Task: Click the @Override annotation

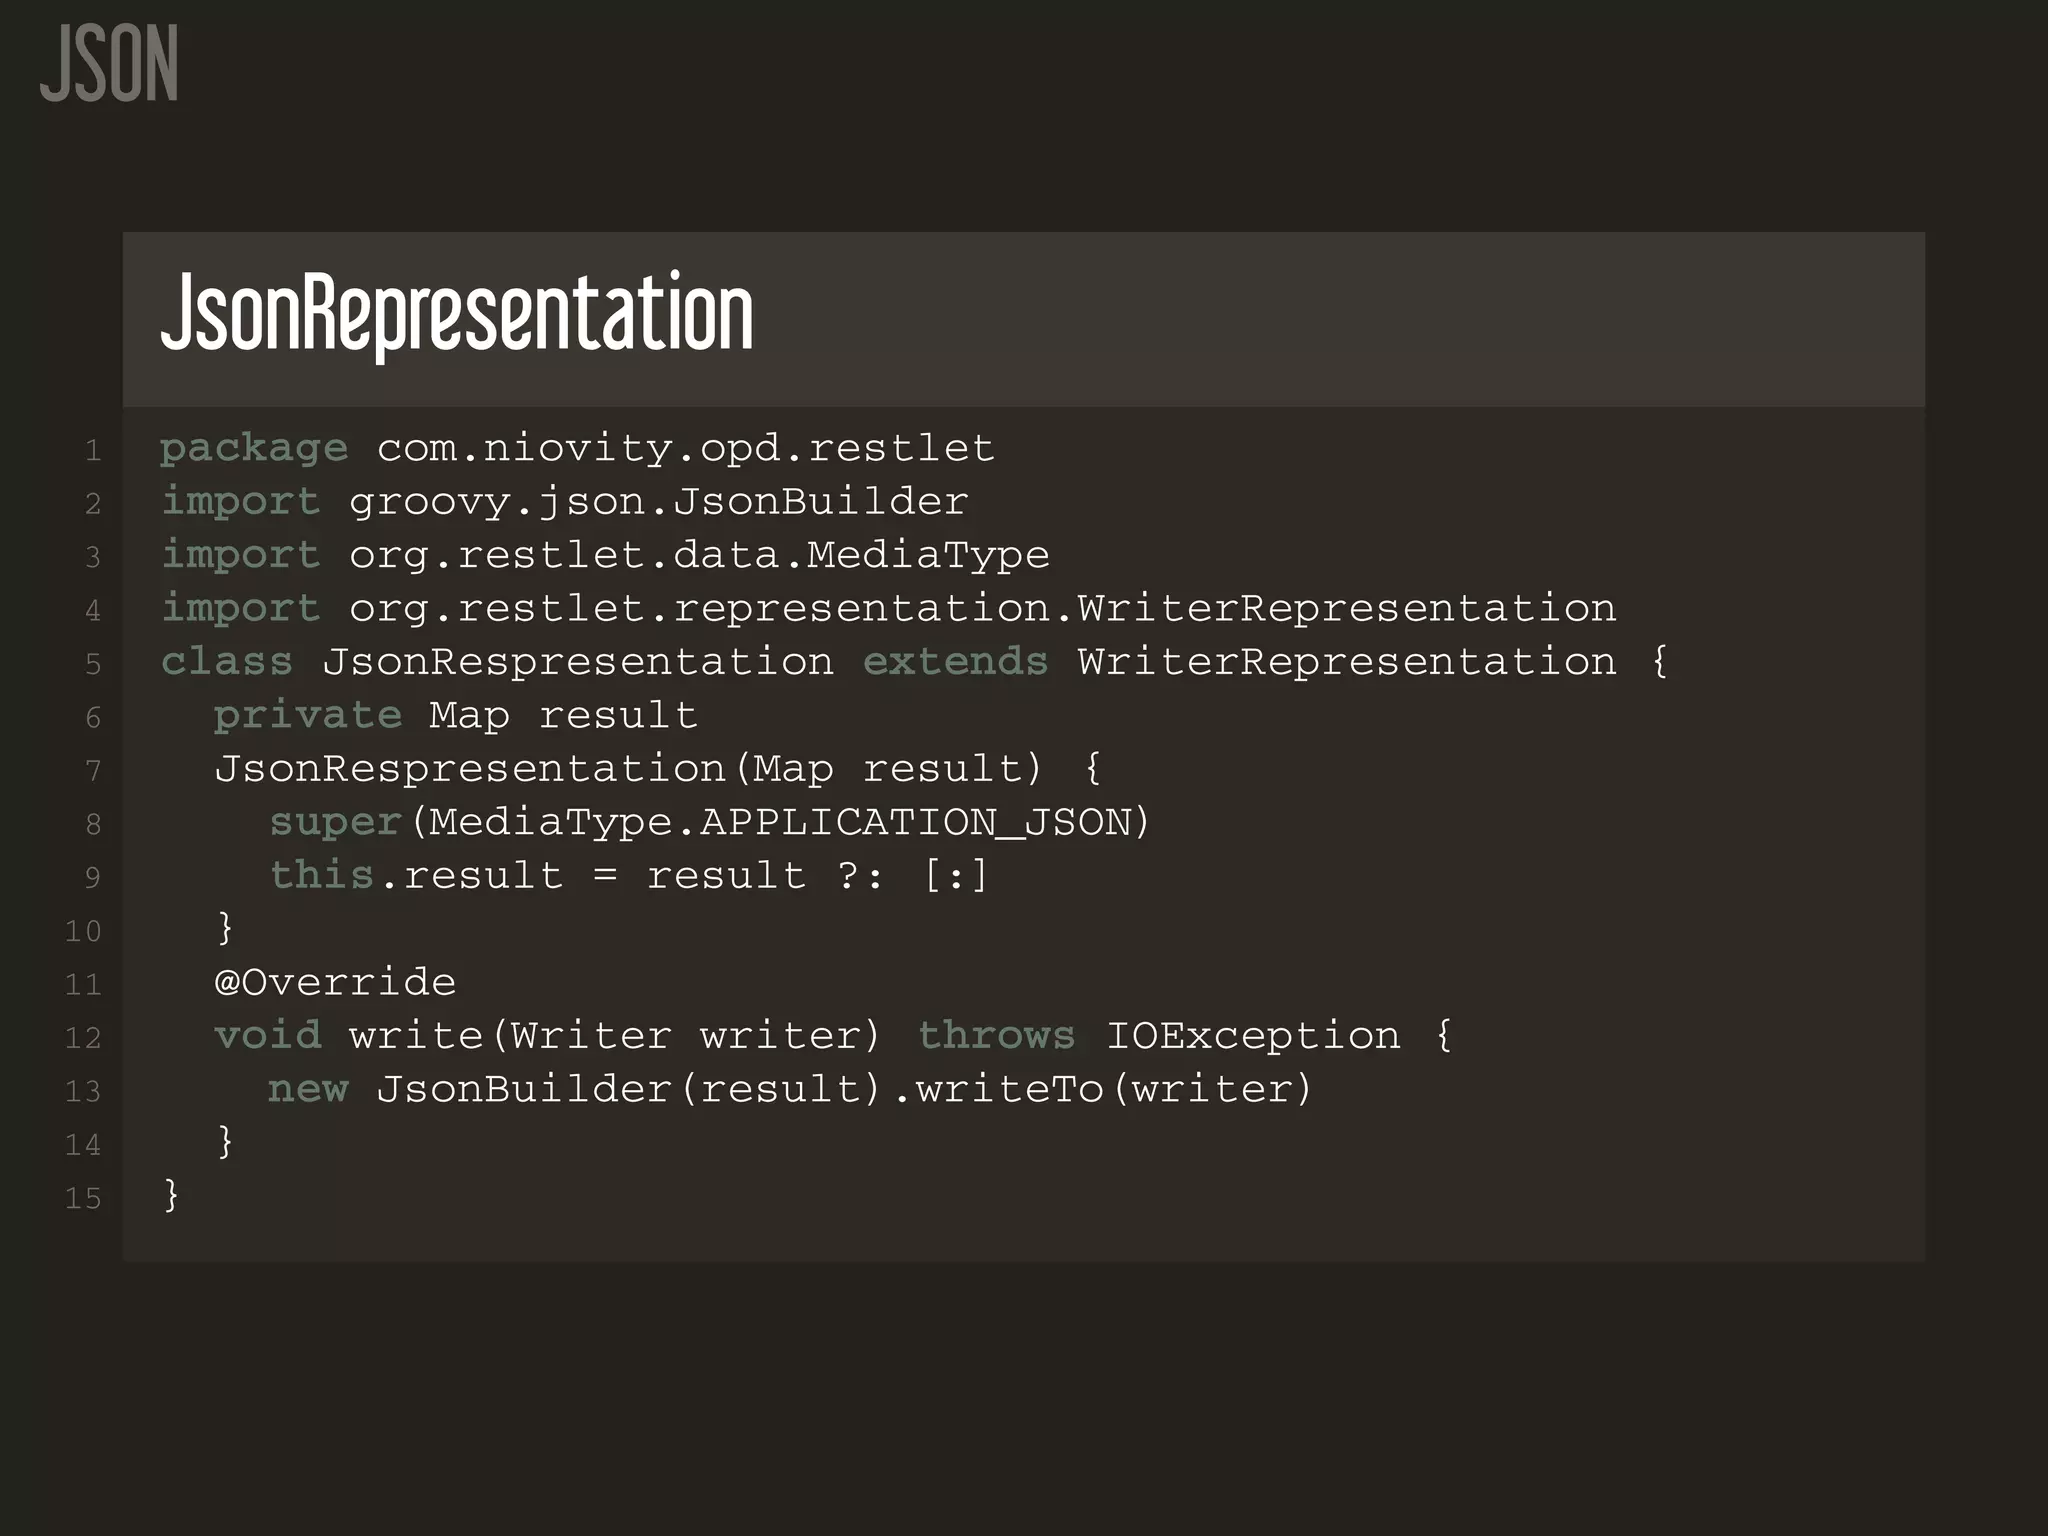Action: (335, 982)
